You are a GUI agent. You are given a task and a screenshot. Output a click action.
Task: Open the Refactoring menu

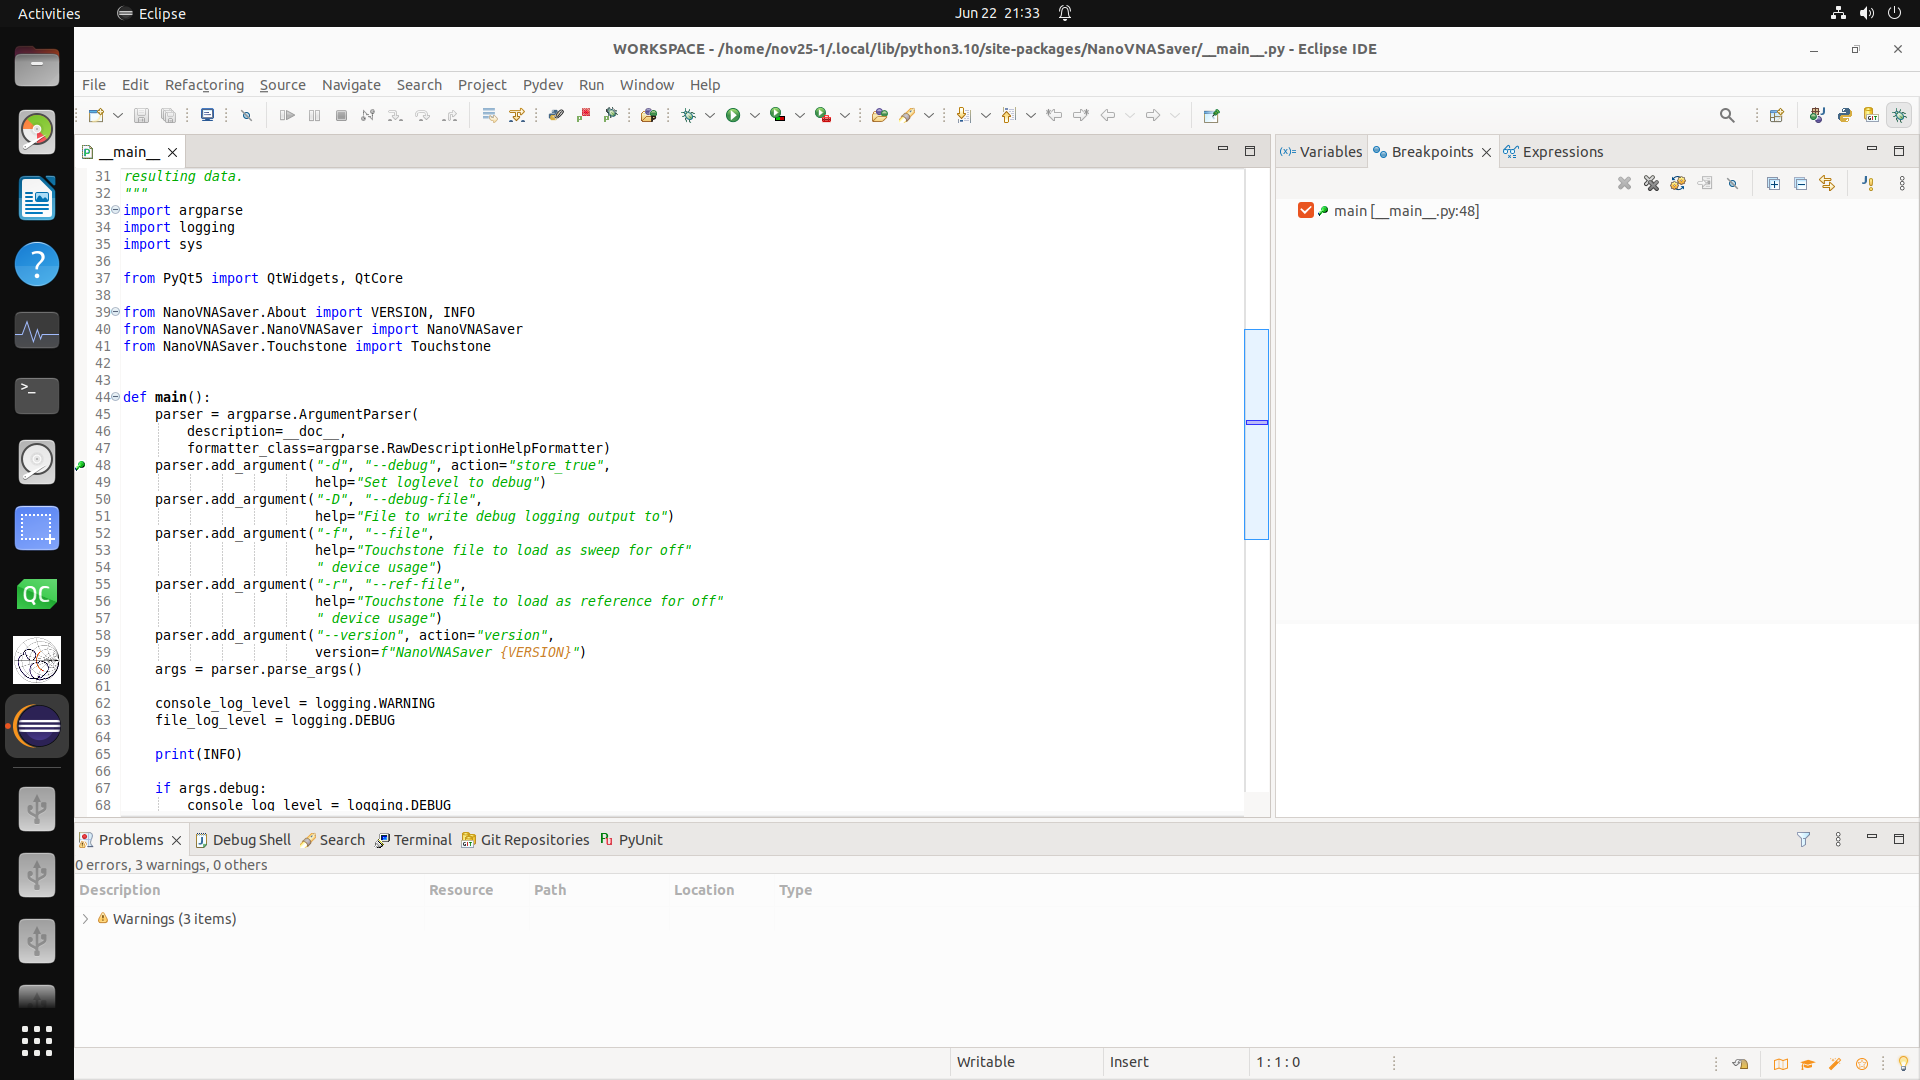coord(204,85)
